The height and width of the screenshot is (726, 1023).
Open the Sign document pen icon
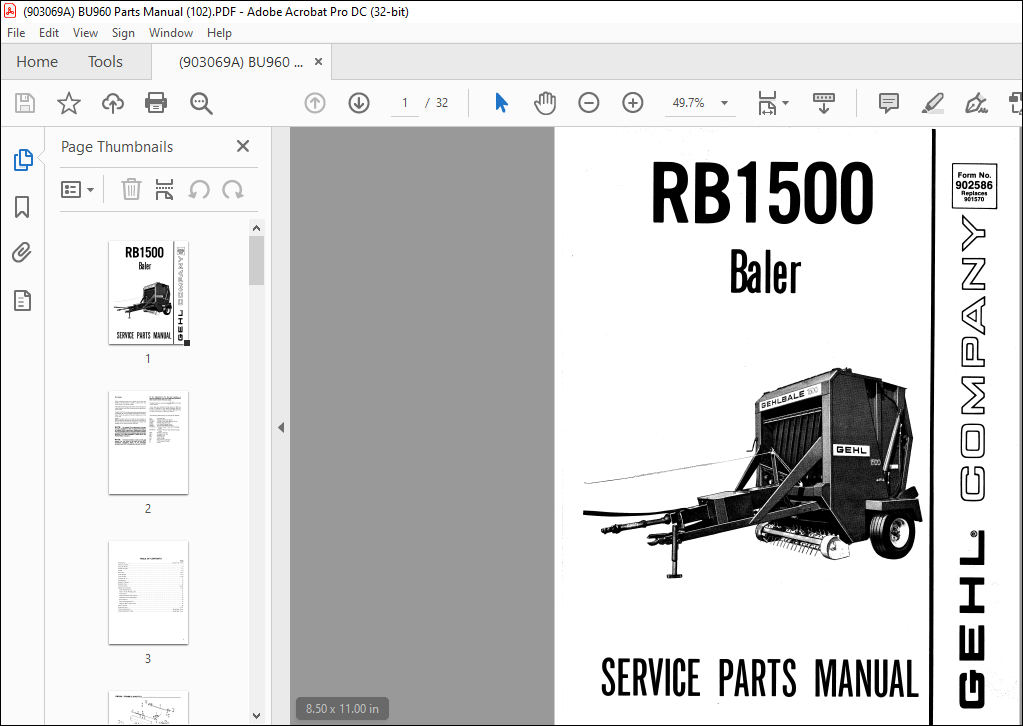pyautogui.click(x=976, y=103)
